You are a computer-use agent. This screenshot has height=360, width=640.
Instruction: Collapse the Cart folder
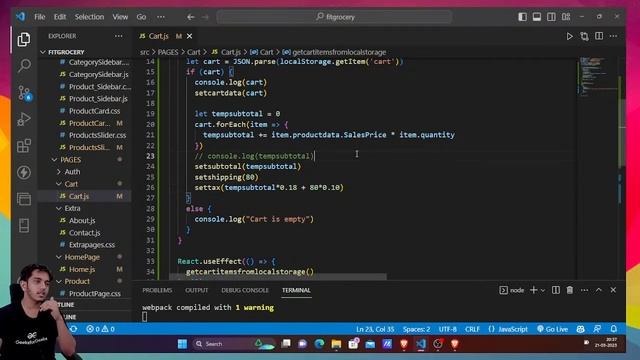point(71,184)
